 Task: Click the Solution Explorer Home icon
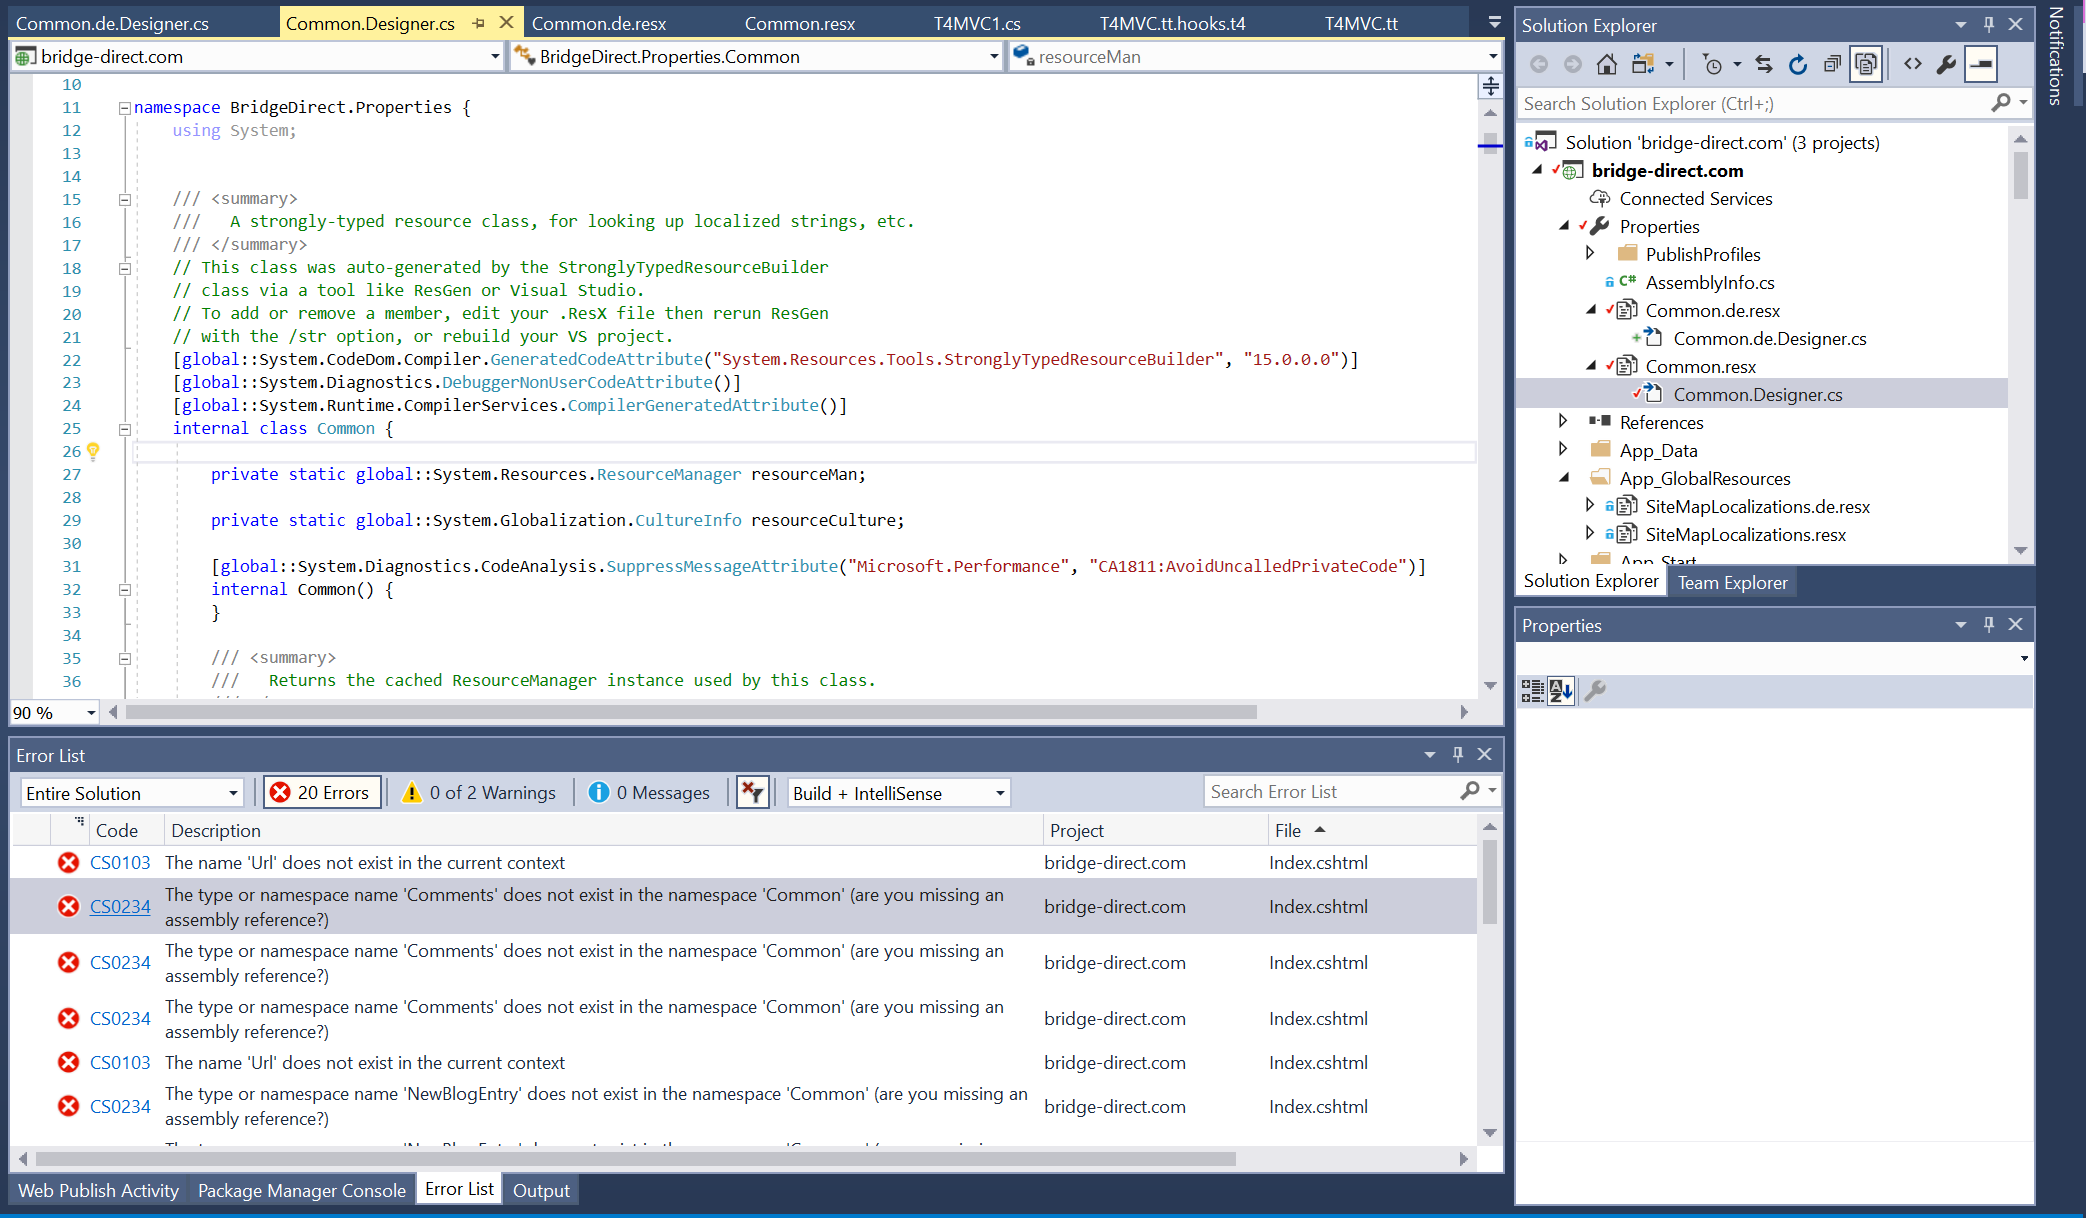[x=1606, y=65]
